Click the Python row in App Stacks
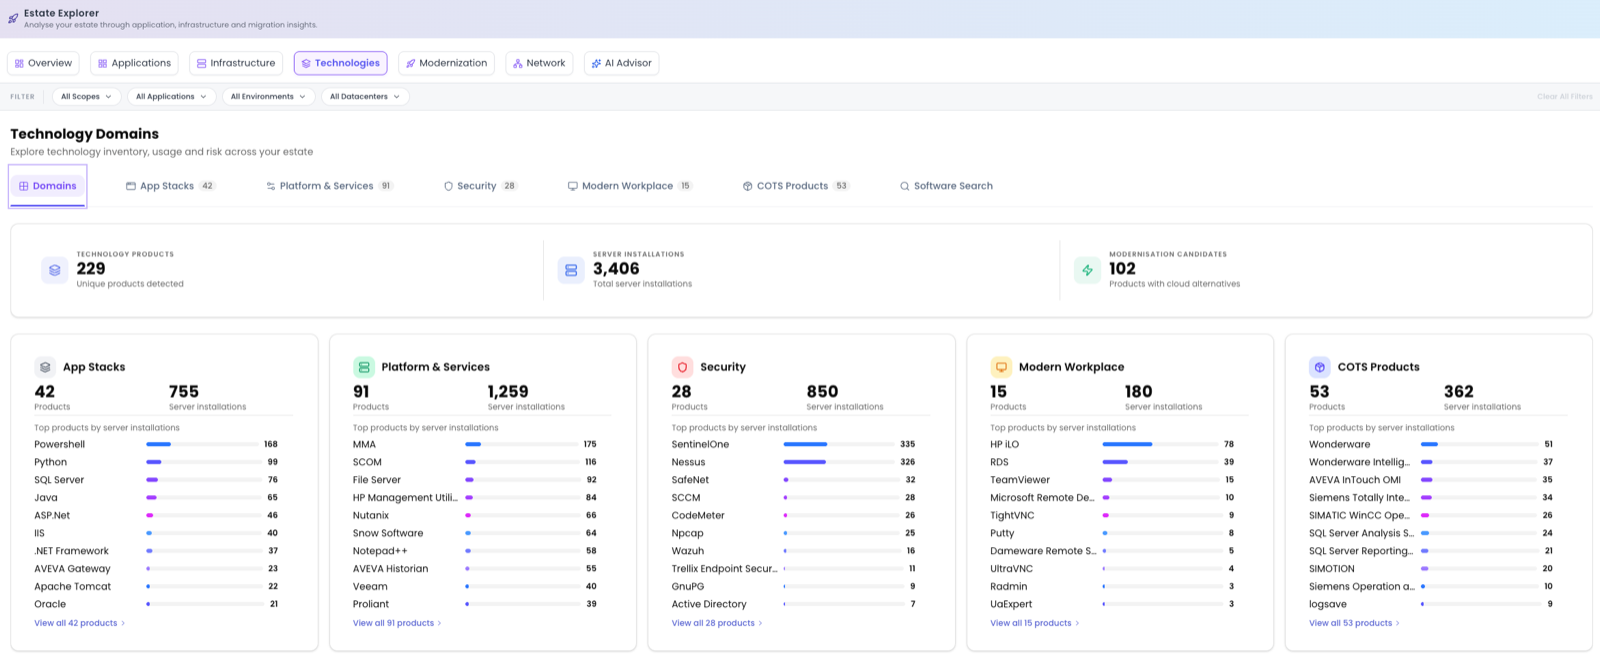The image size is (1600, 656). click(x=157, y=462)
